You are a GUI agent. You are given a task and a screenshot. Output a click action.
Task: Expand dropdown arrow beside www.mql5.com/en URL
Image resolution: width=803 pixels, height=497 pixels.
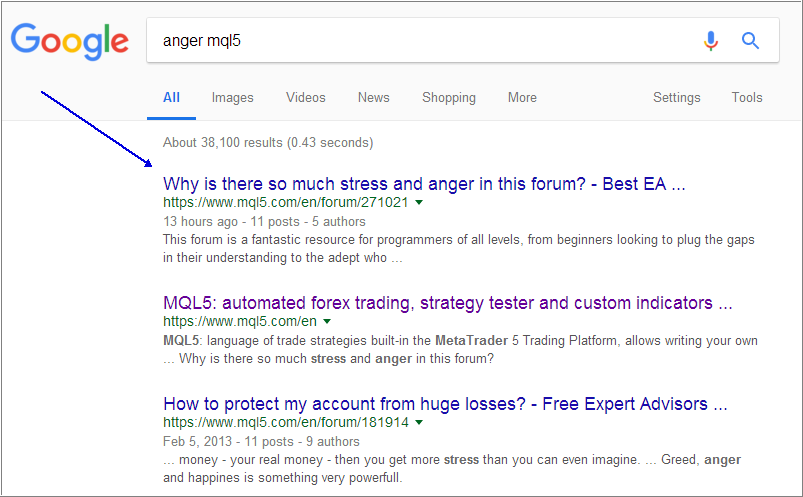[328, 322]
